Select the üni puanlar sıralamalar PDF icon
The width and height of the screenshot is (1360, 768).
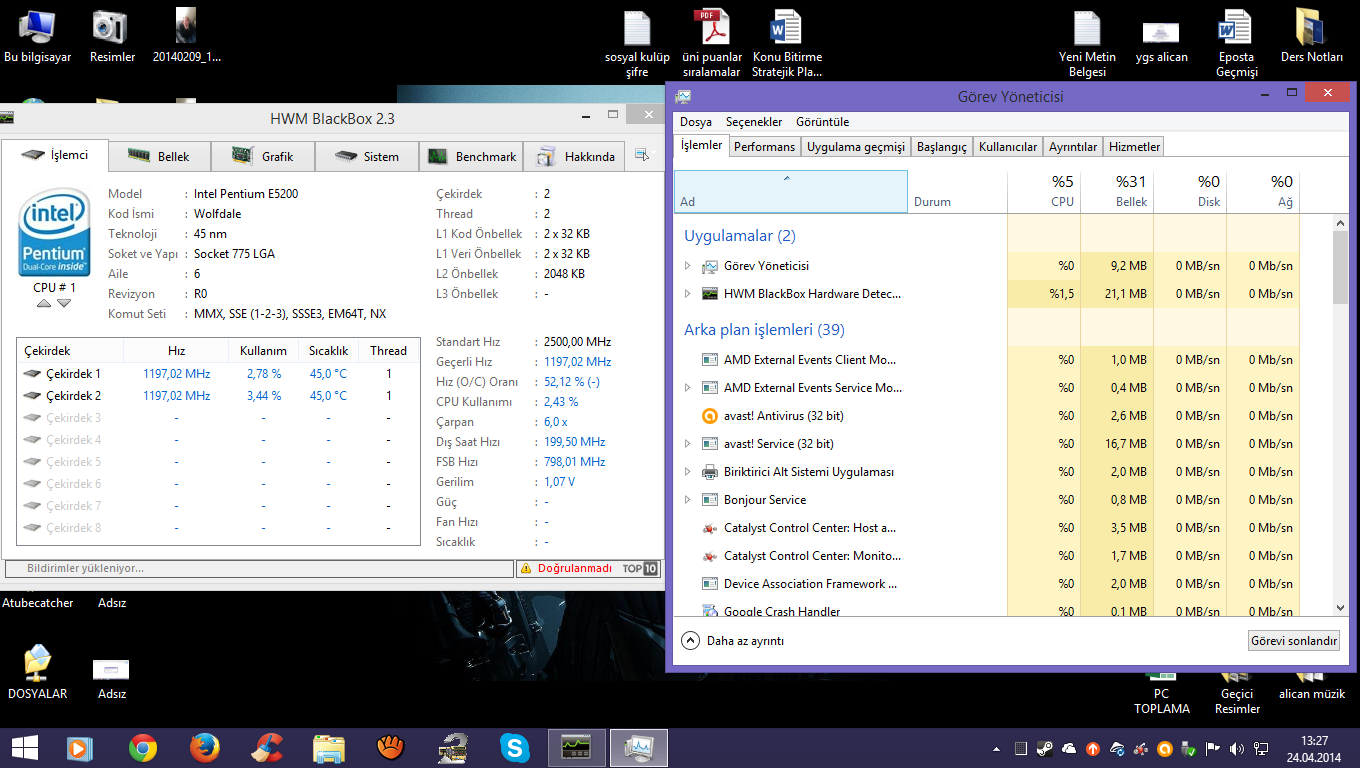711,44
